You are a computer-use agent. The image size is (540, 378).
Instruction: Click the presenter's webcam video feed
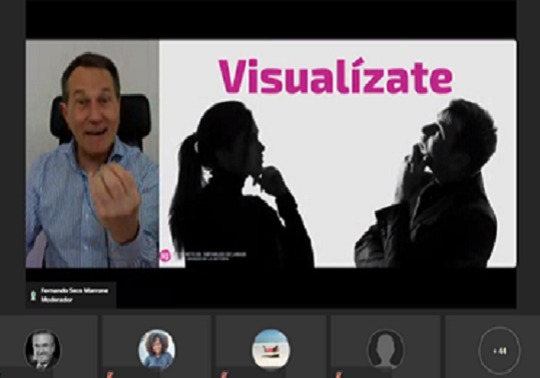(92, 154)
